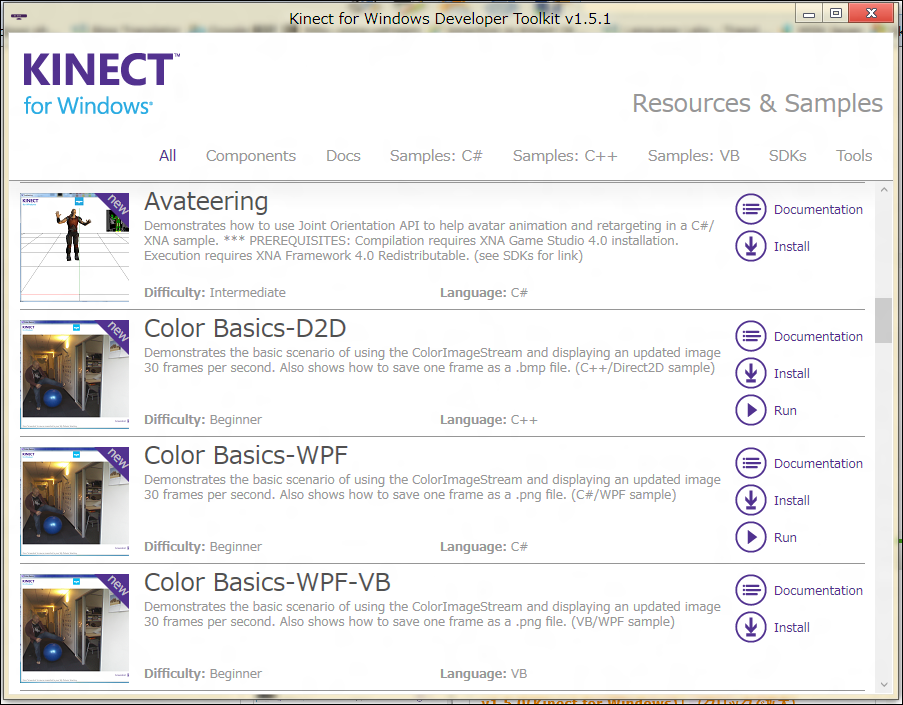The height and width of the screenshot is (705, 903).
Task: Switch to the Components tab
Action: (x=251, y=156)
